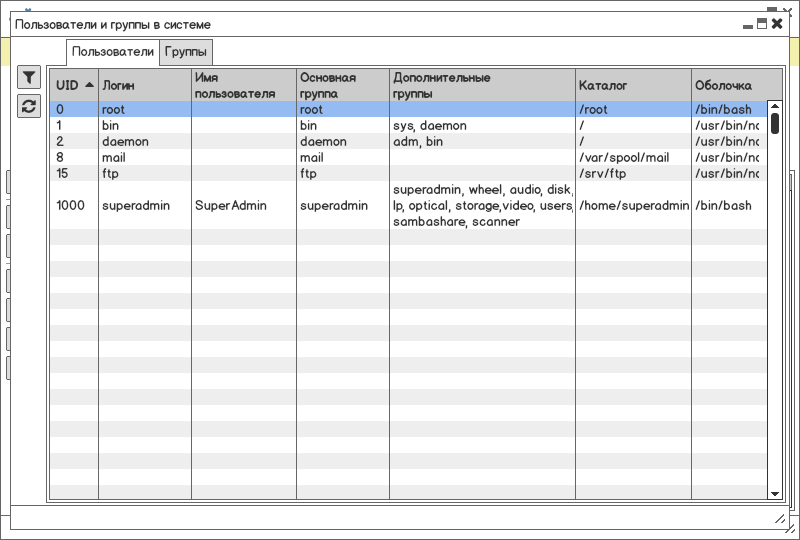Select the ftp user row
800x540 pixels.
[x=408, y=174]
